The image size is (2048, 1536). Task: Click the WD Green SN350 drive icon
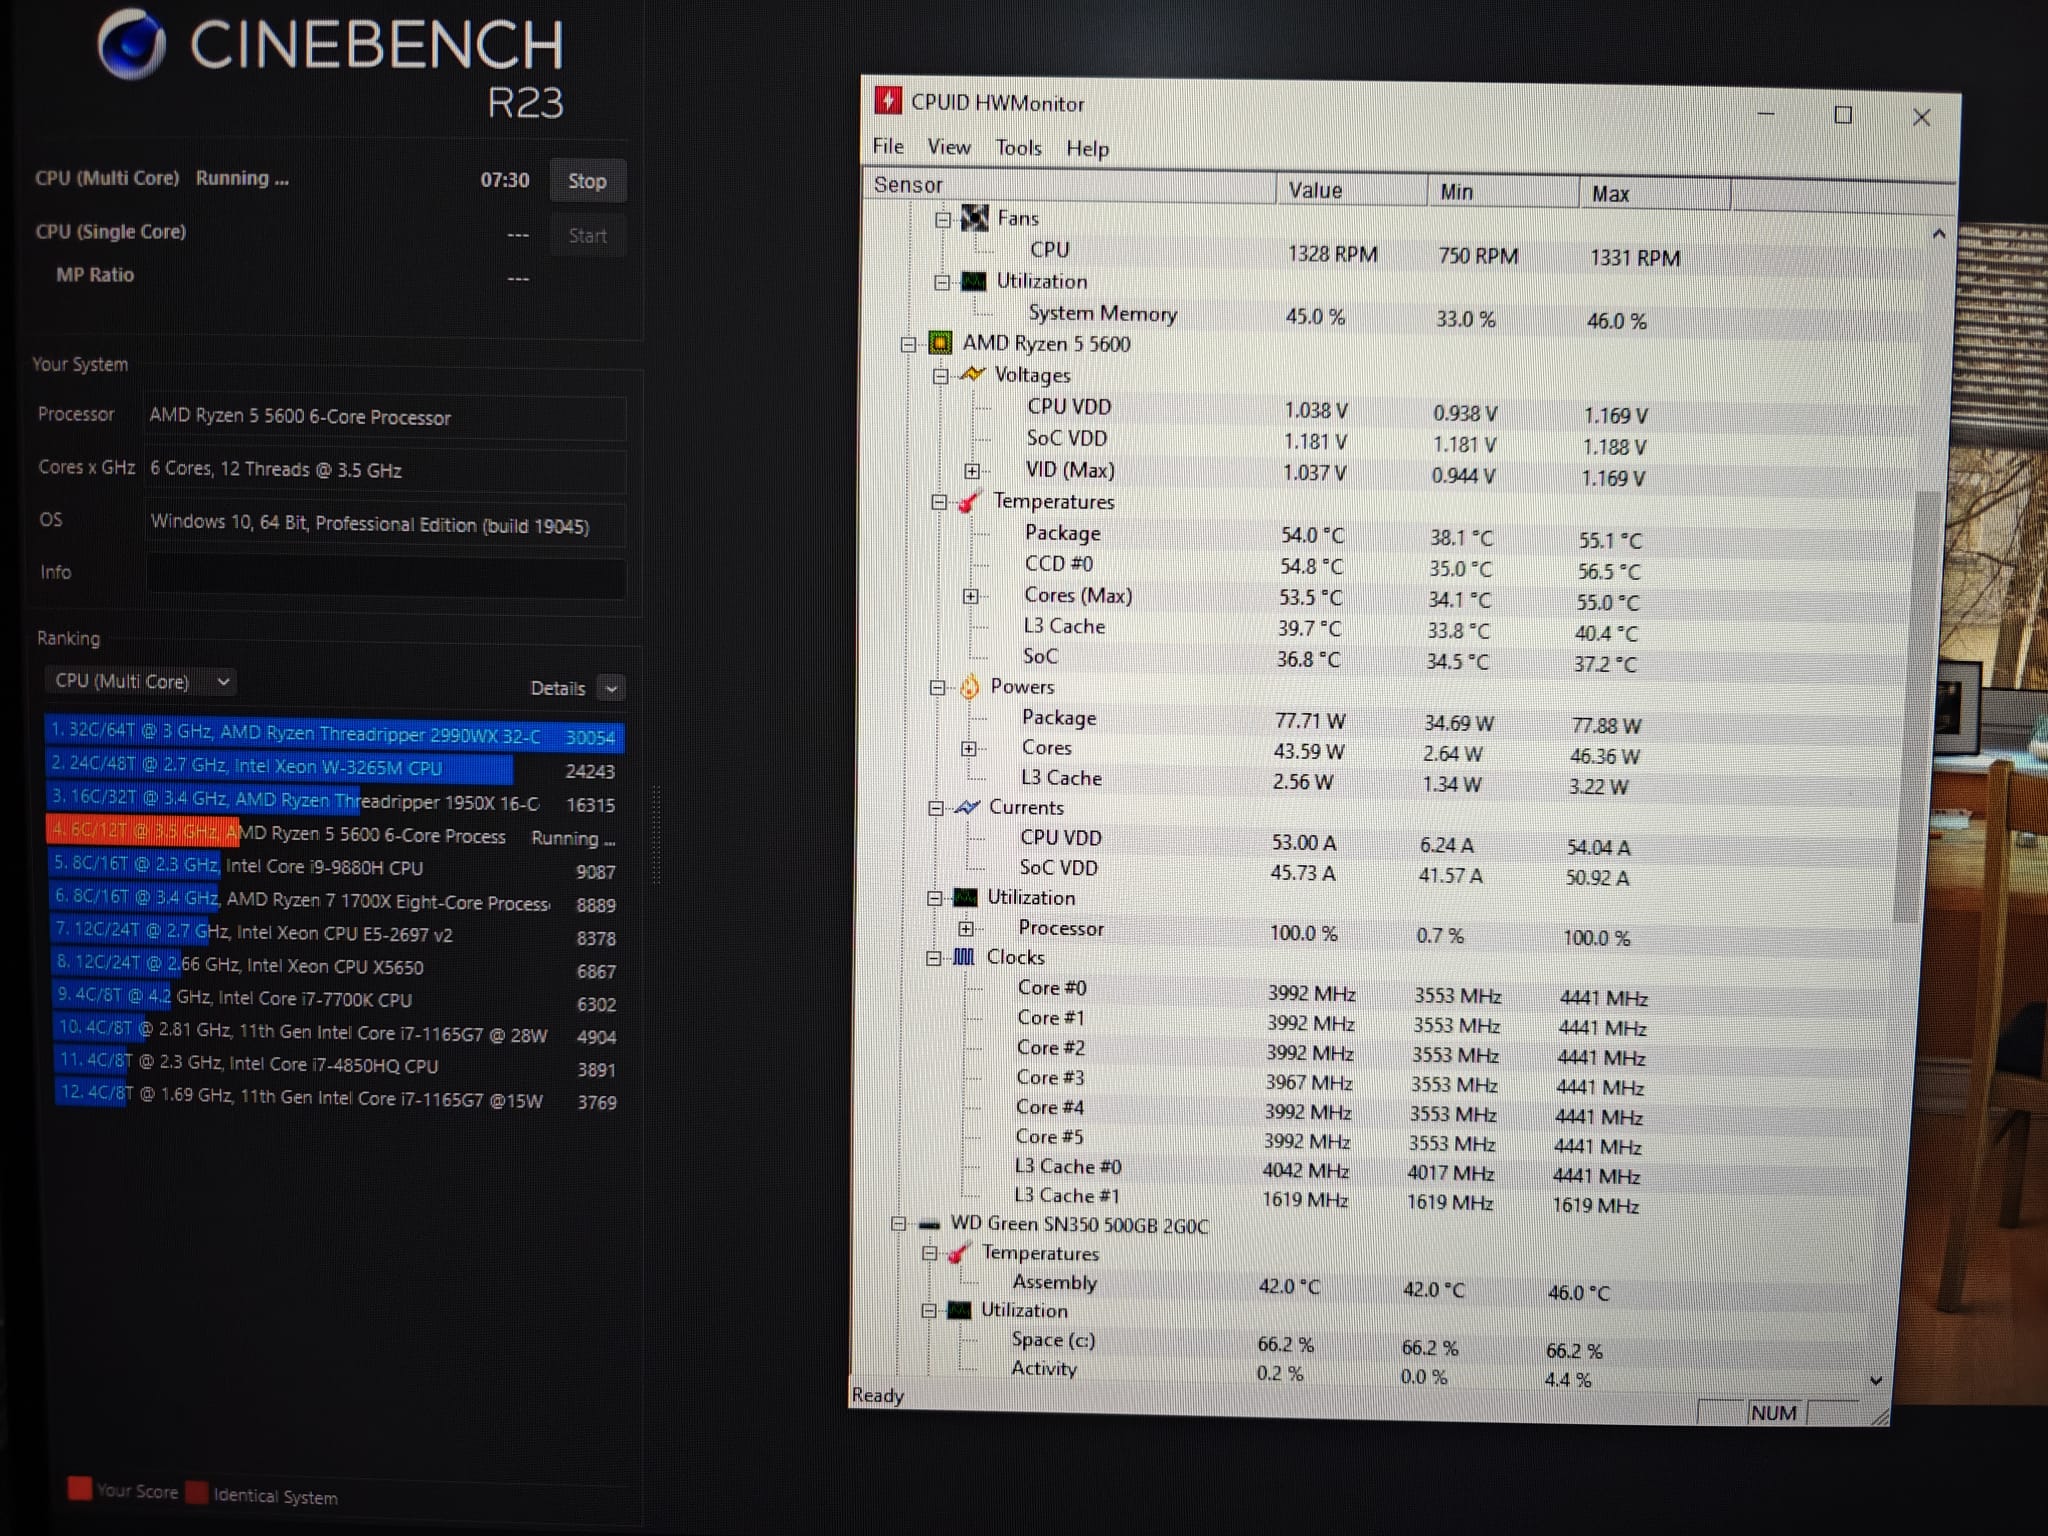point(929,1224)
